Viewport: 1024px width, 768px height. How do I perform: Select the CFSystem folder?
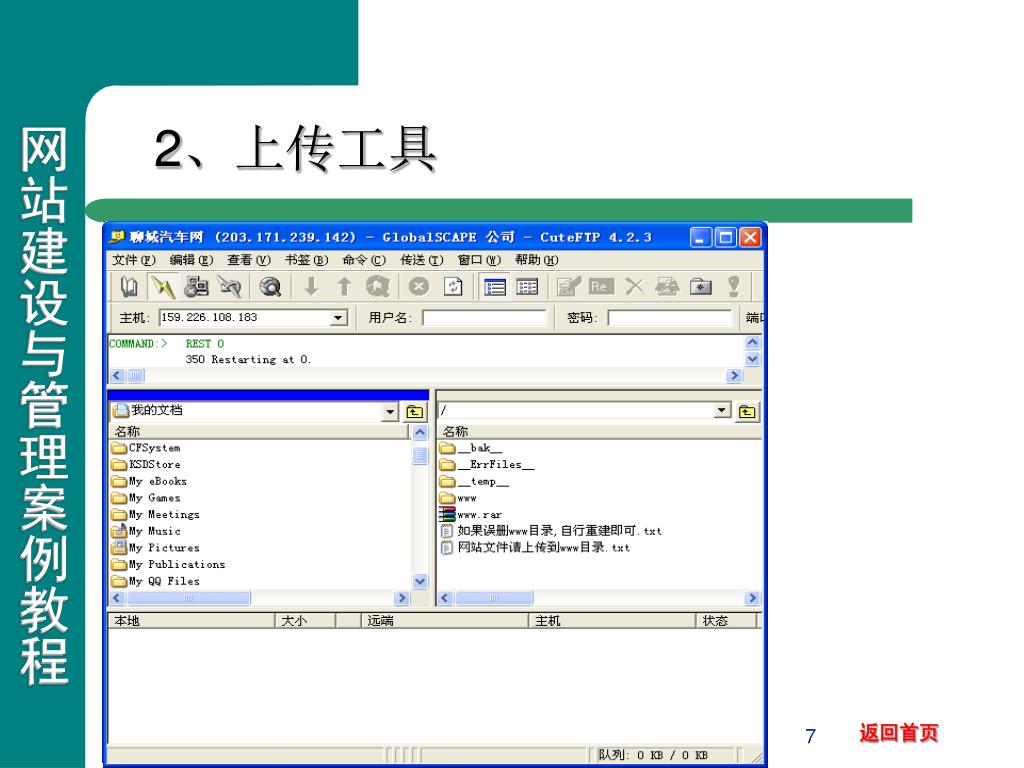coord(146,448)
